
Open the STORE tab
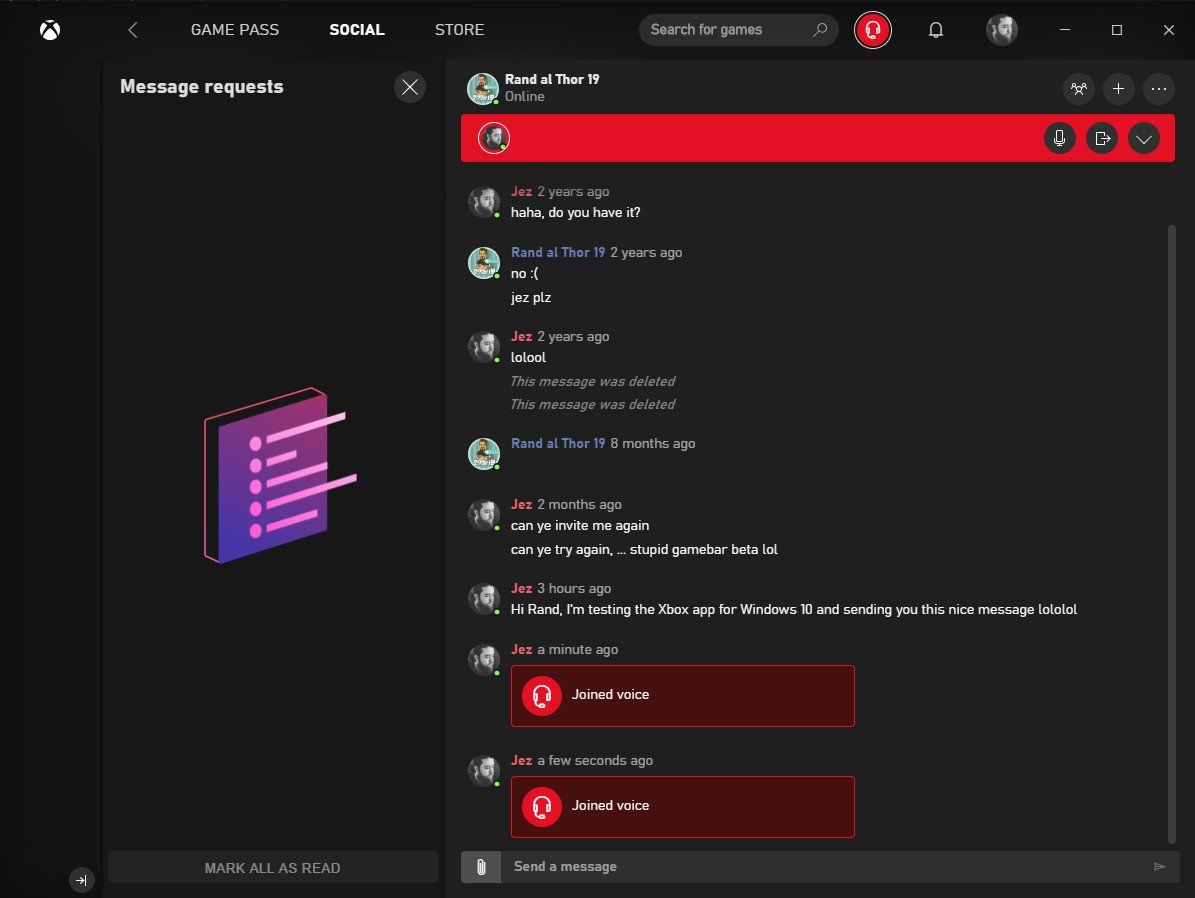[459, 30]
